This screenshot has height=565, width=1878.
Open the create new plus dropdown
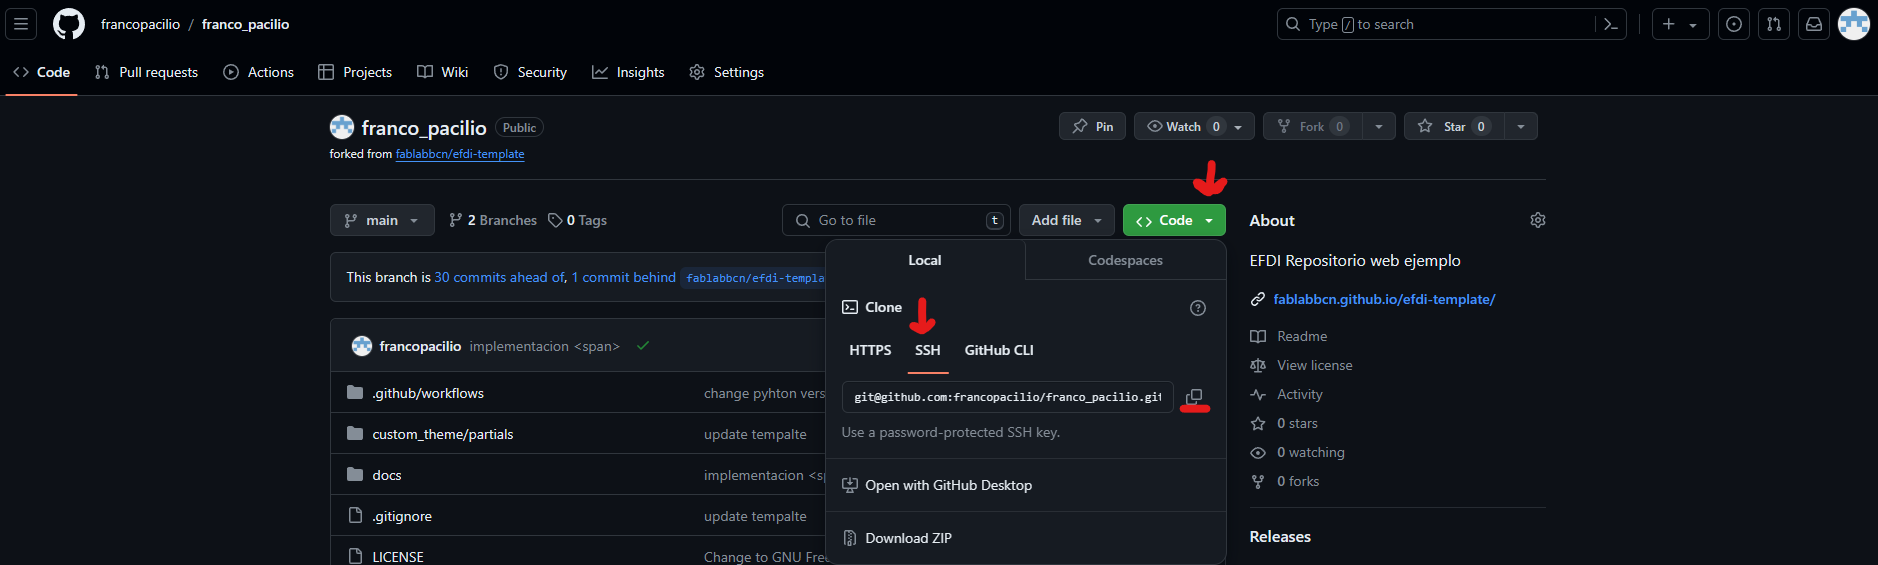pyautogui.click(x=1680, y=24)
